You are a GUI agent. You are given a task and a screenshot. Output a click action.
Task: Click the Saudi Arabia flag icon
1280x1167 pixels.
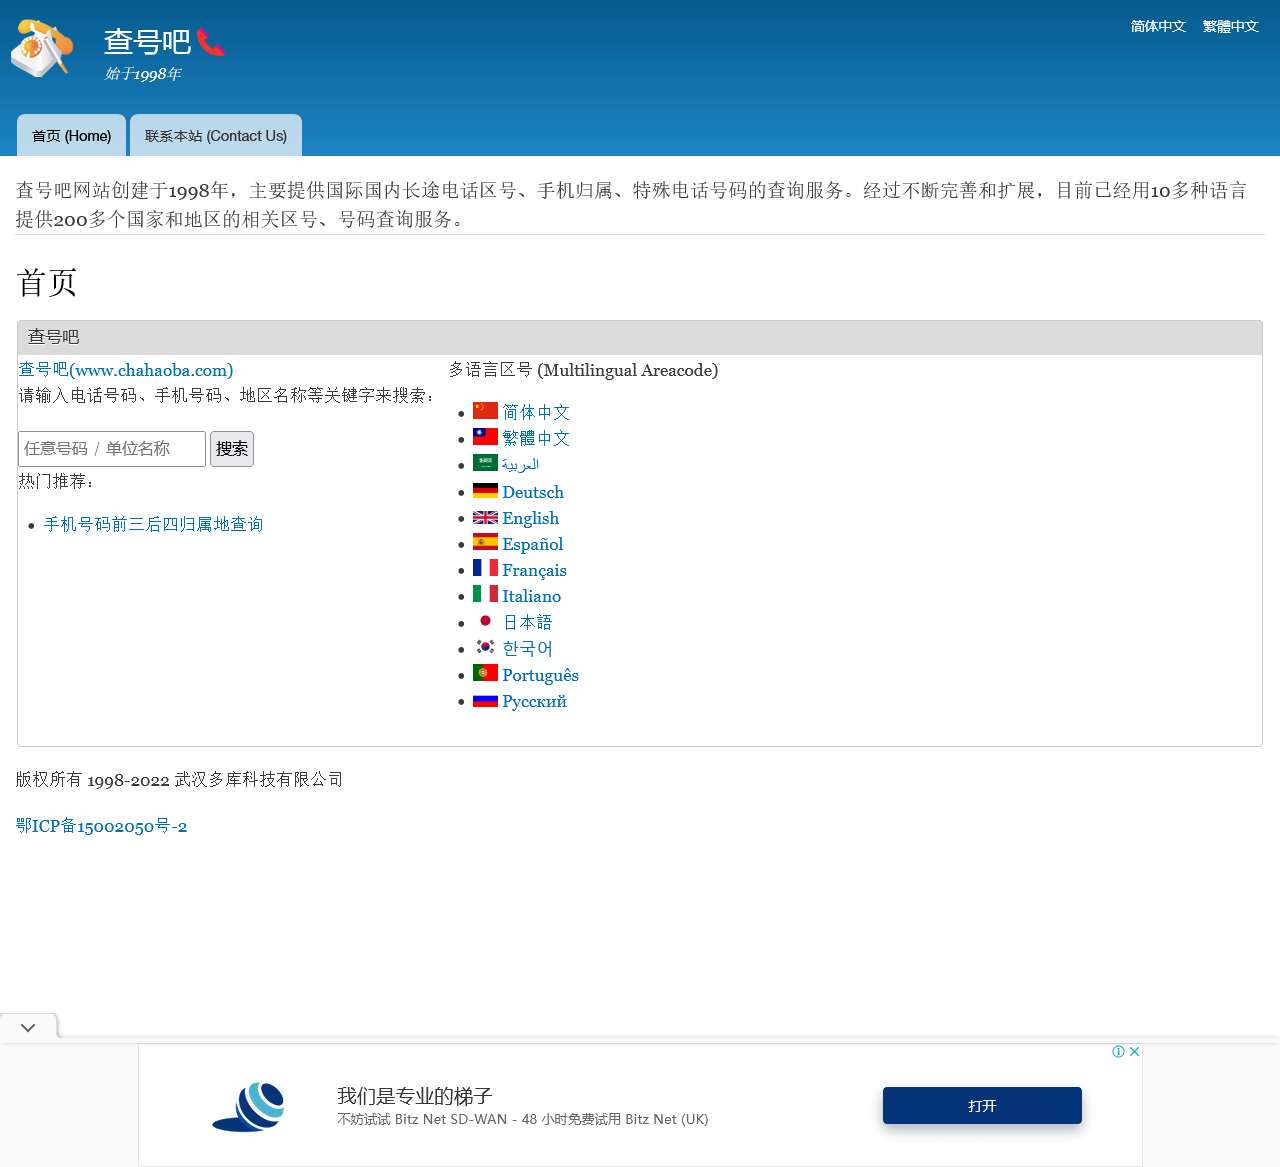point(485,463)
